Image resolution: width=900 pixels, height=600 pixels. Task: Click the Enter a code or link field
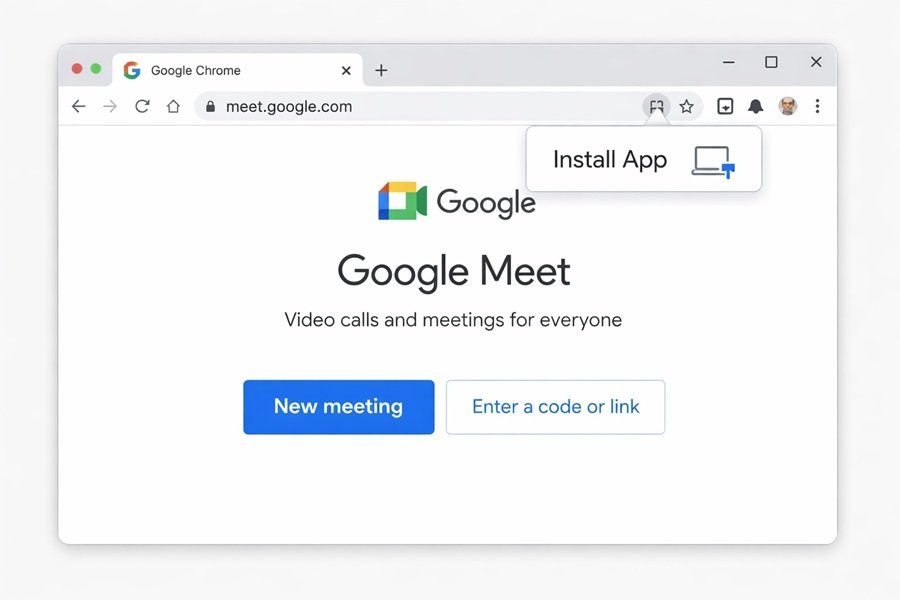pyautogui.click(x=555, y=407)
